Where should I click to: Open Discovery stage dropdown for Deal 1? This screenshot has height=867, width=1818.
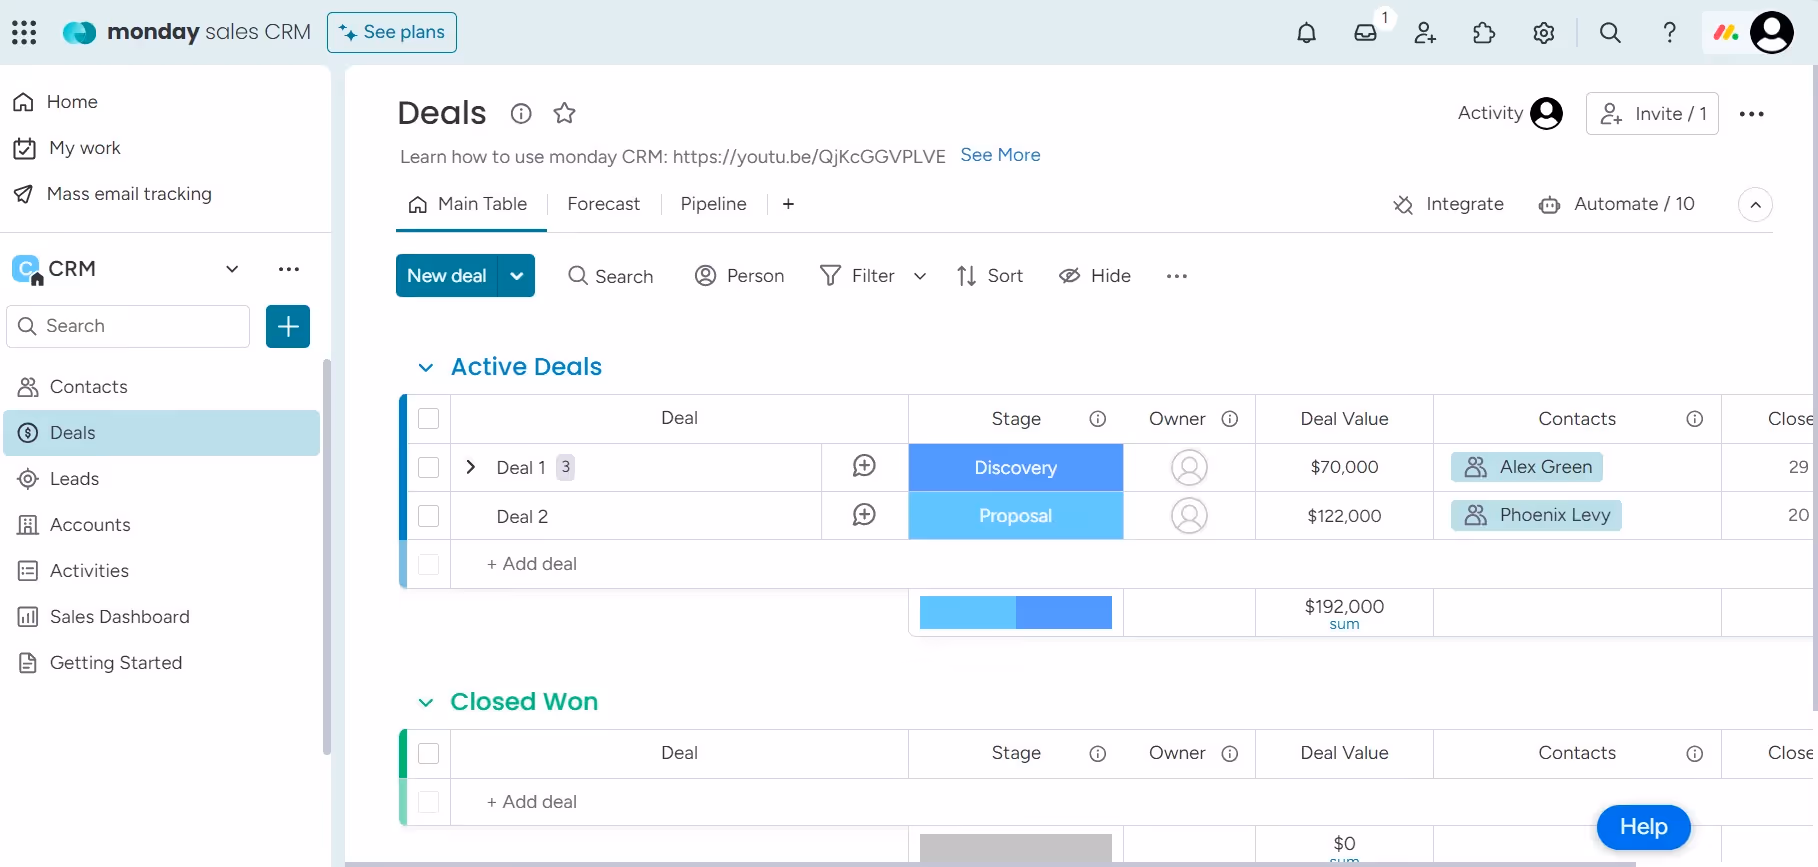1016,467
